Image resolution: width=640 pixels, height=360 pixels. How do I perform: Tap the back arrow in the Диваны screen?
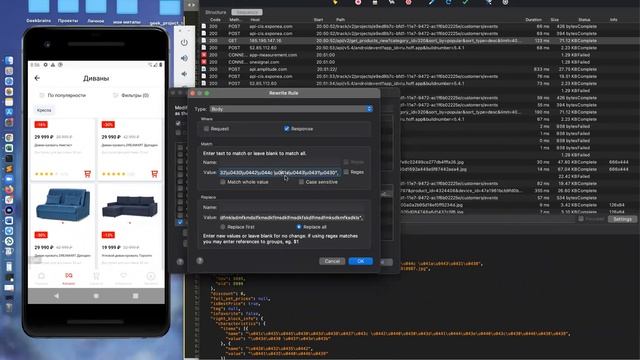37,78
